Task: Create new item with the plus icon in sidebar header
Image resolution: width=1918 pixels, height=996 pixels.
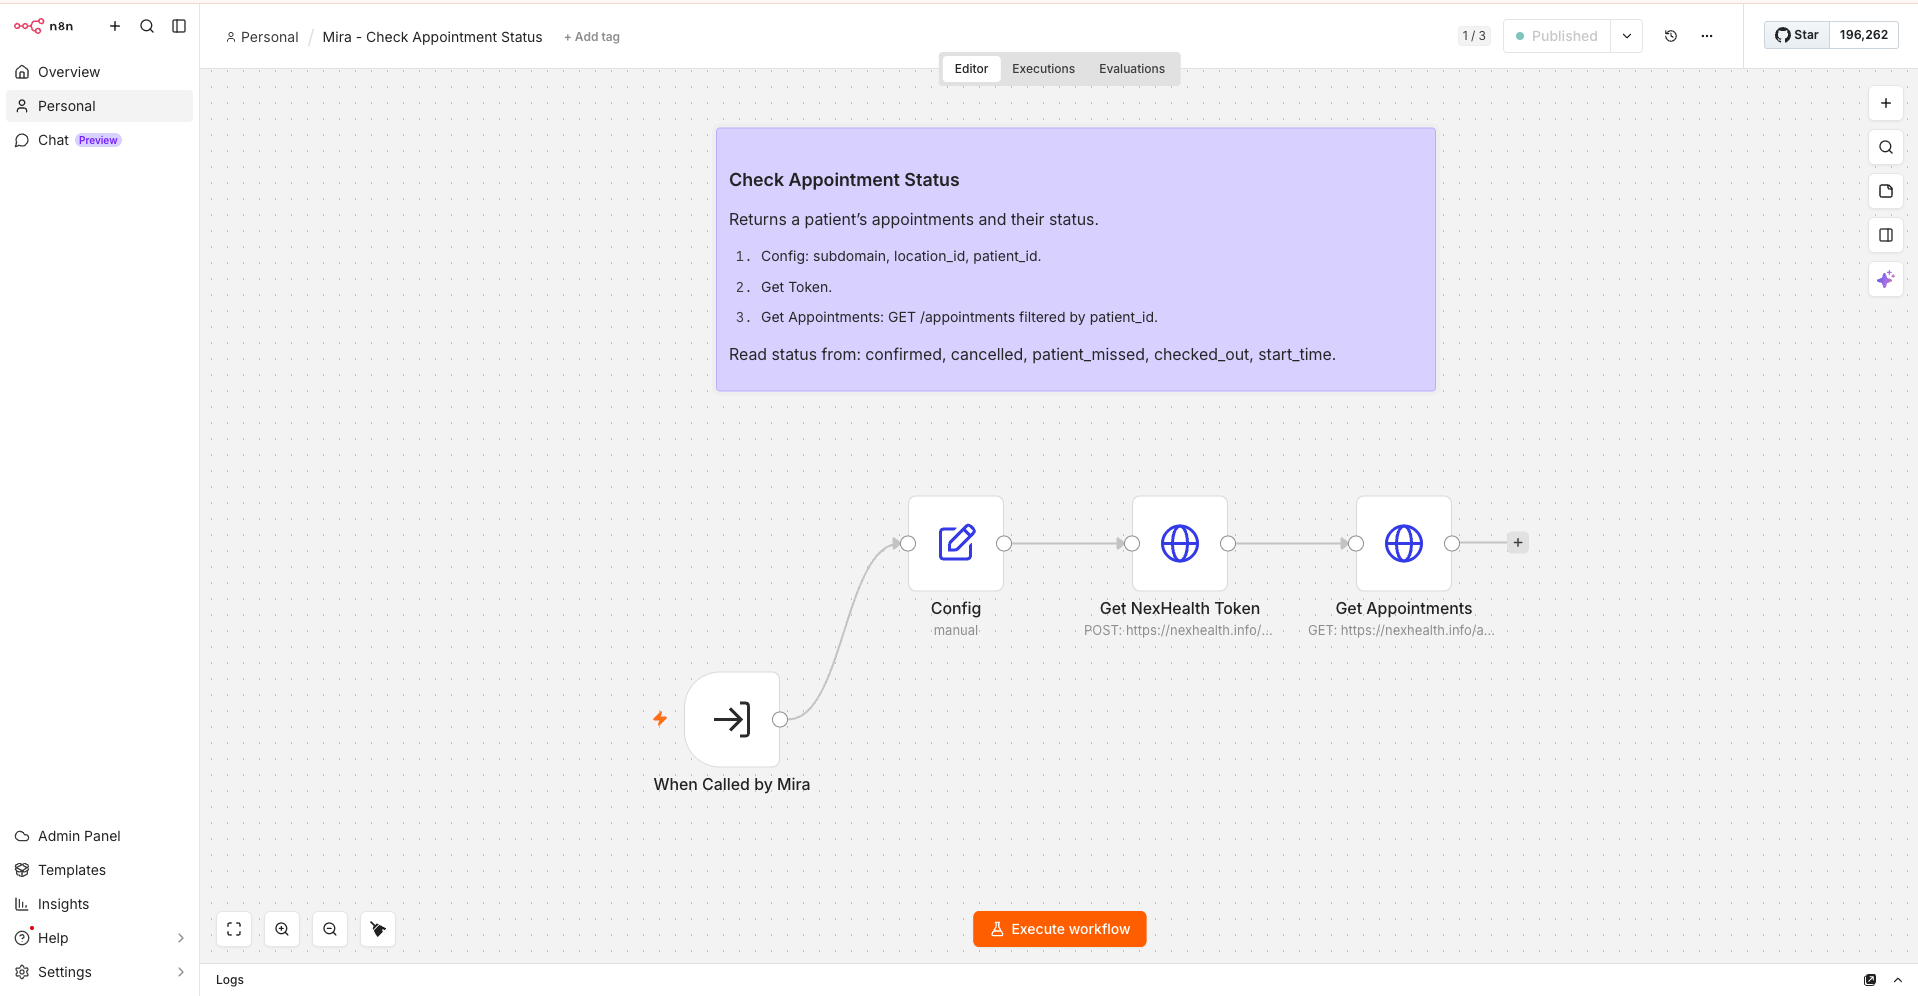Action: 115,26
